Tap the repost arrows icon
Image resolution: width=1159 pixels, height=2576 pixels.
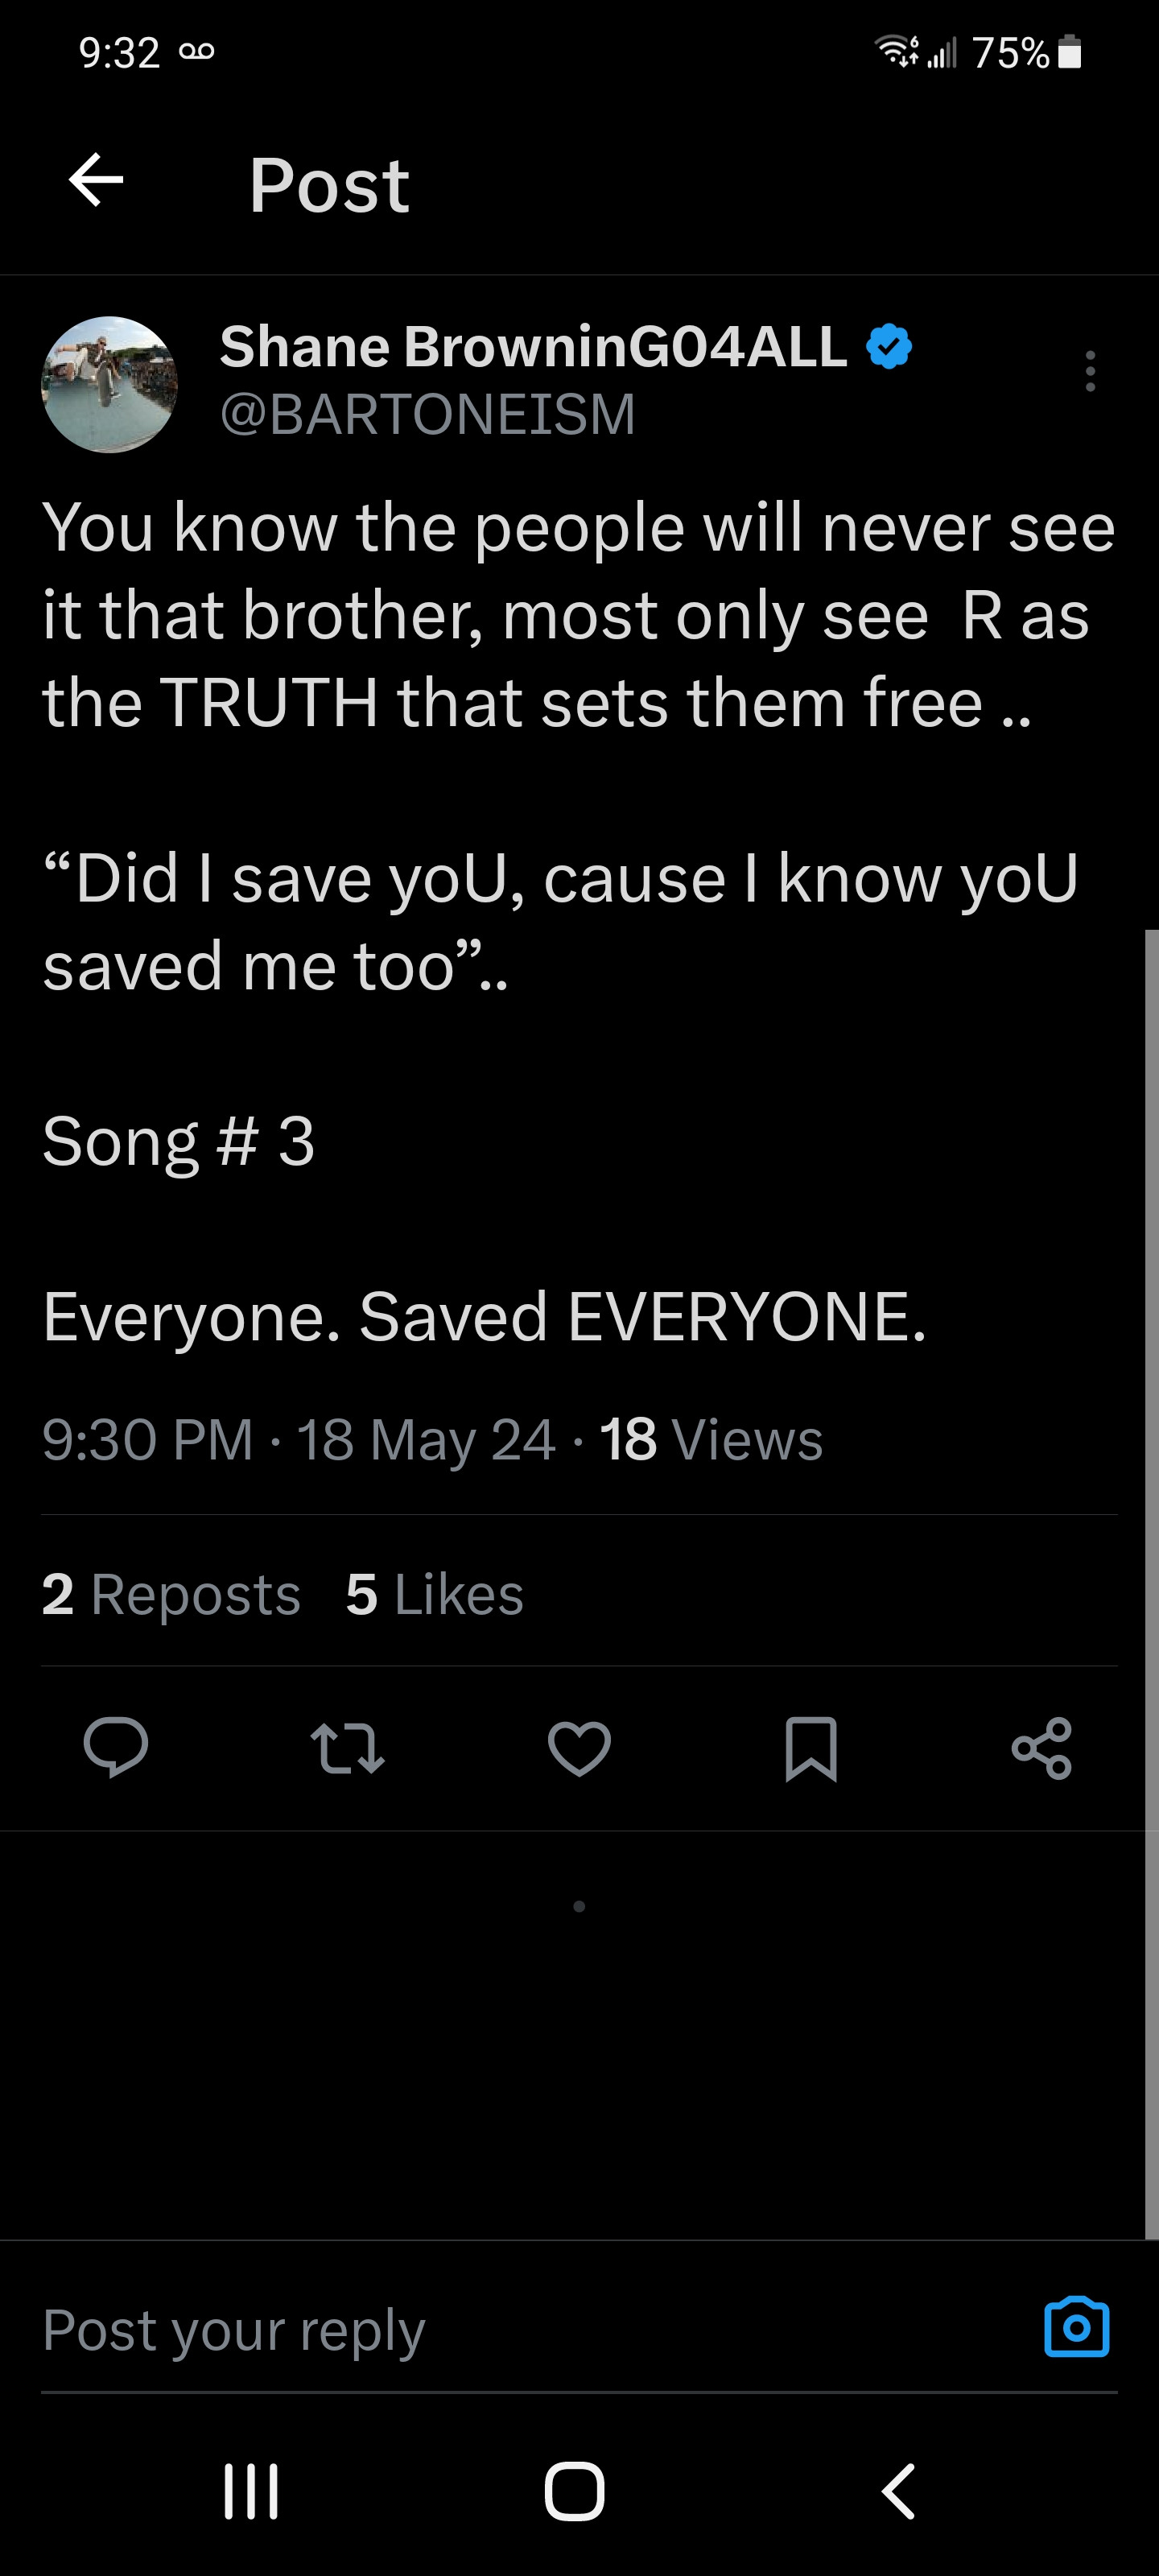click(x=347, y=1748)
